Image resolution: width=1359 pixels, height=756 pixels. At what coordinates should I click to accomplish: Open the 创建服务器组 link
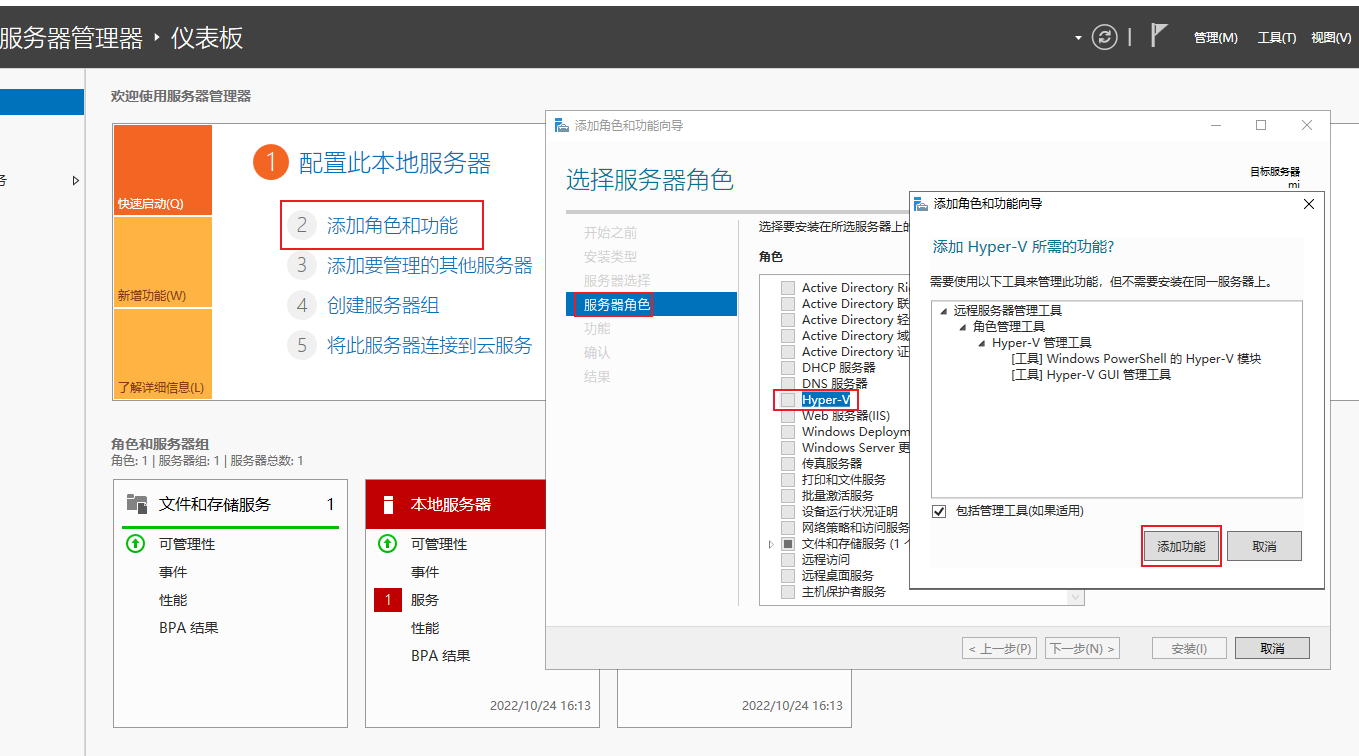point(383,305)
